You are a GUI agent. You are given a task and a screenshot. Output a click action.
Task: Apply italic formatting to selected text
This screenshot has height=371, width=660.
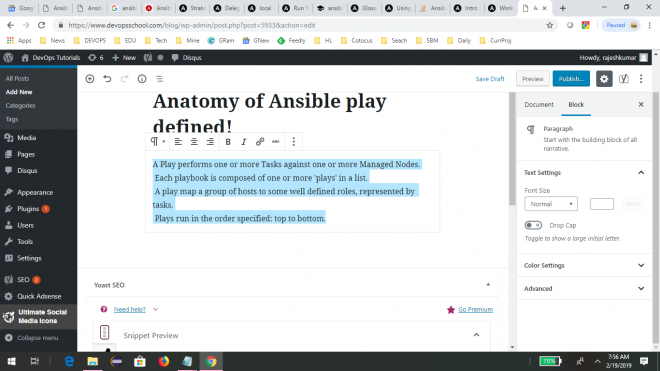click(x=243, y=142)
